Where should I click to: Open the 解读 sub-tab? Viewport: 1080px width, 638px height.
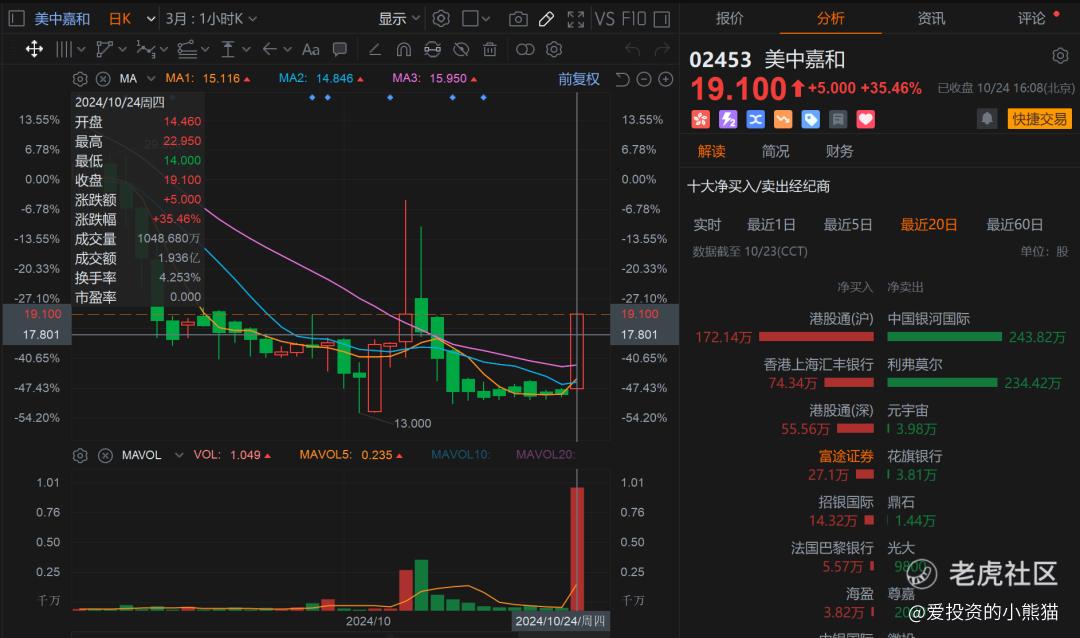click(712, 151)
